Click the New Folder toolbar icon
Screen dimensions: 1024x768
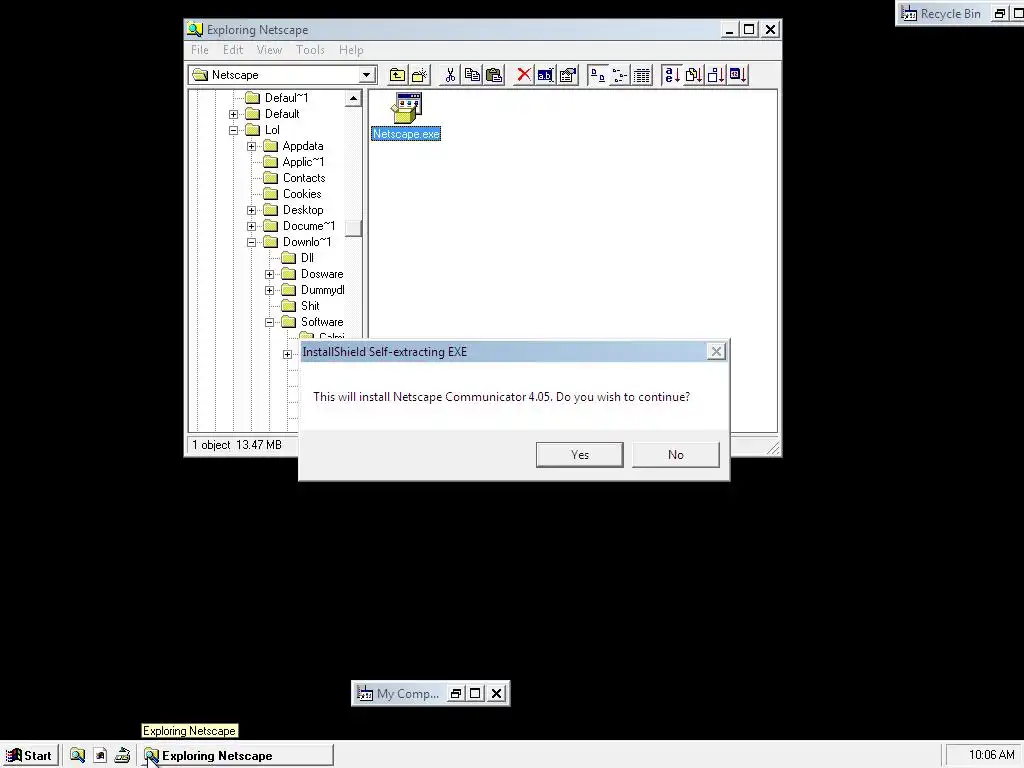pyautogui.click(x=419, y=75)
